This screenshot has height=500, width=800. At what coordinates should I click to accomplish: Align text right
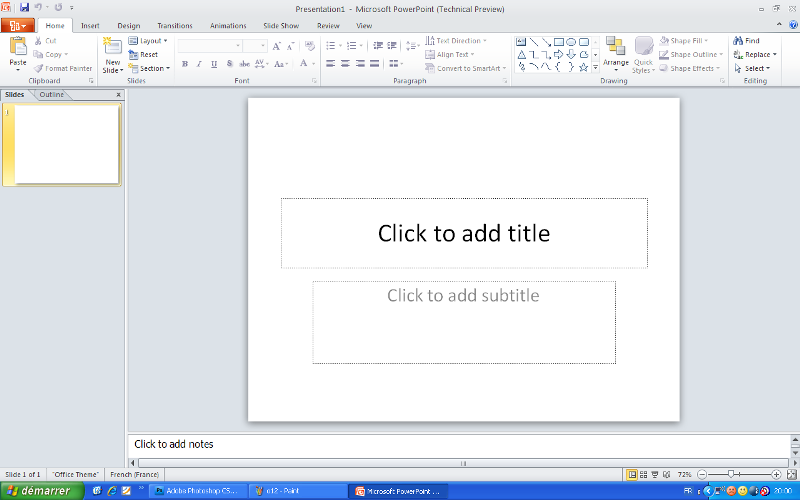tap(360, 64)
